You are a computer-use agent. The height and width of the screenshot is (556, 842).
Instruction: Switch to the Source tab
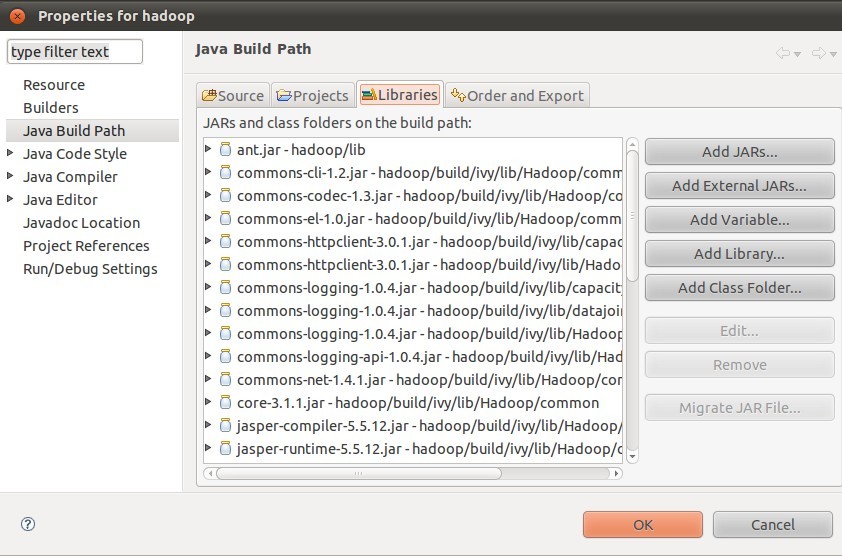[x=233, y=96]
